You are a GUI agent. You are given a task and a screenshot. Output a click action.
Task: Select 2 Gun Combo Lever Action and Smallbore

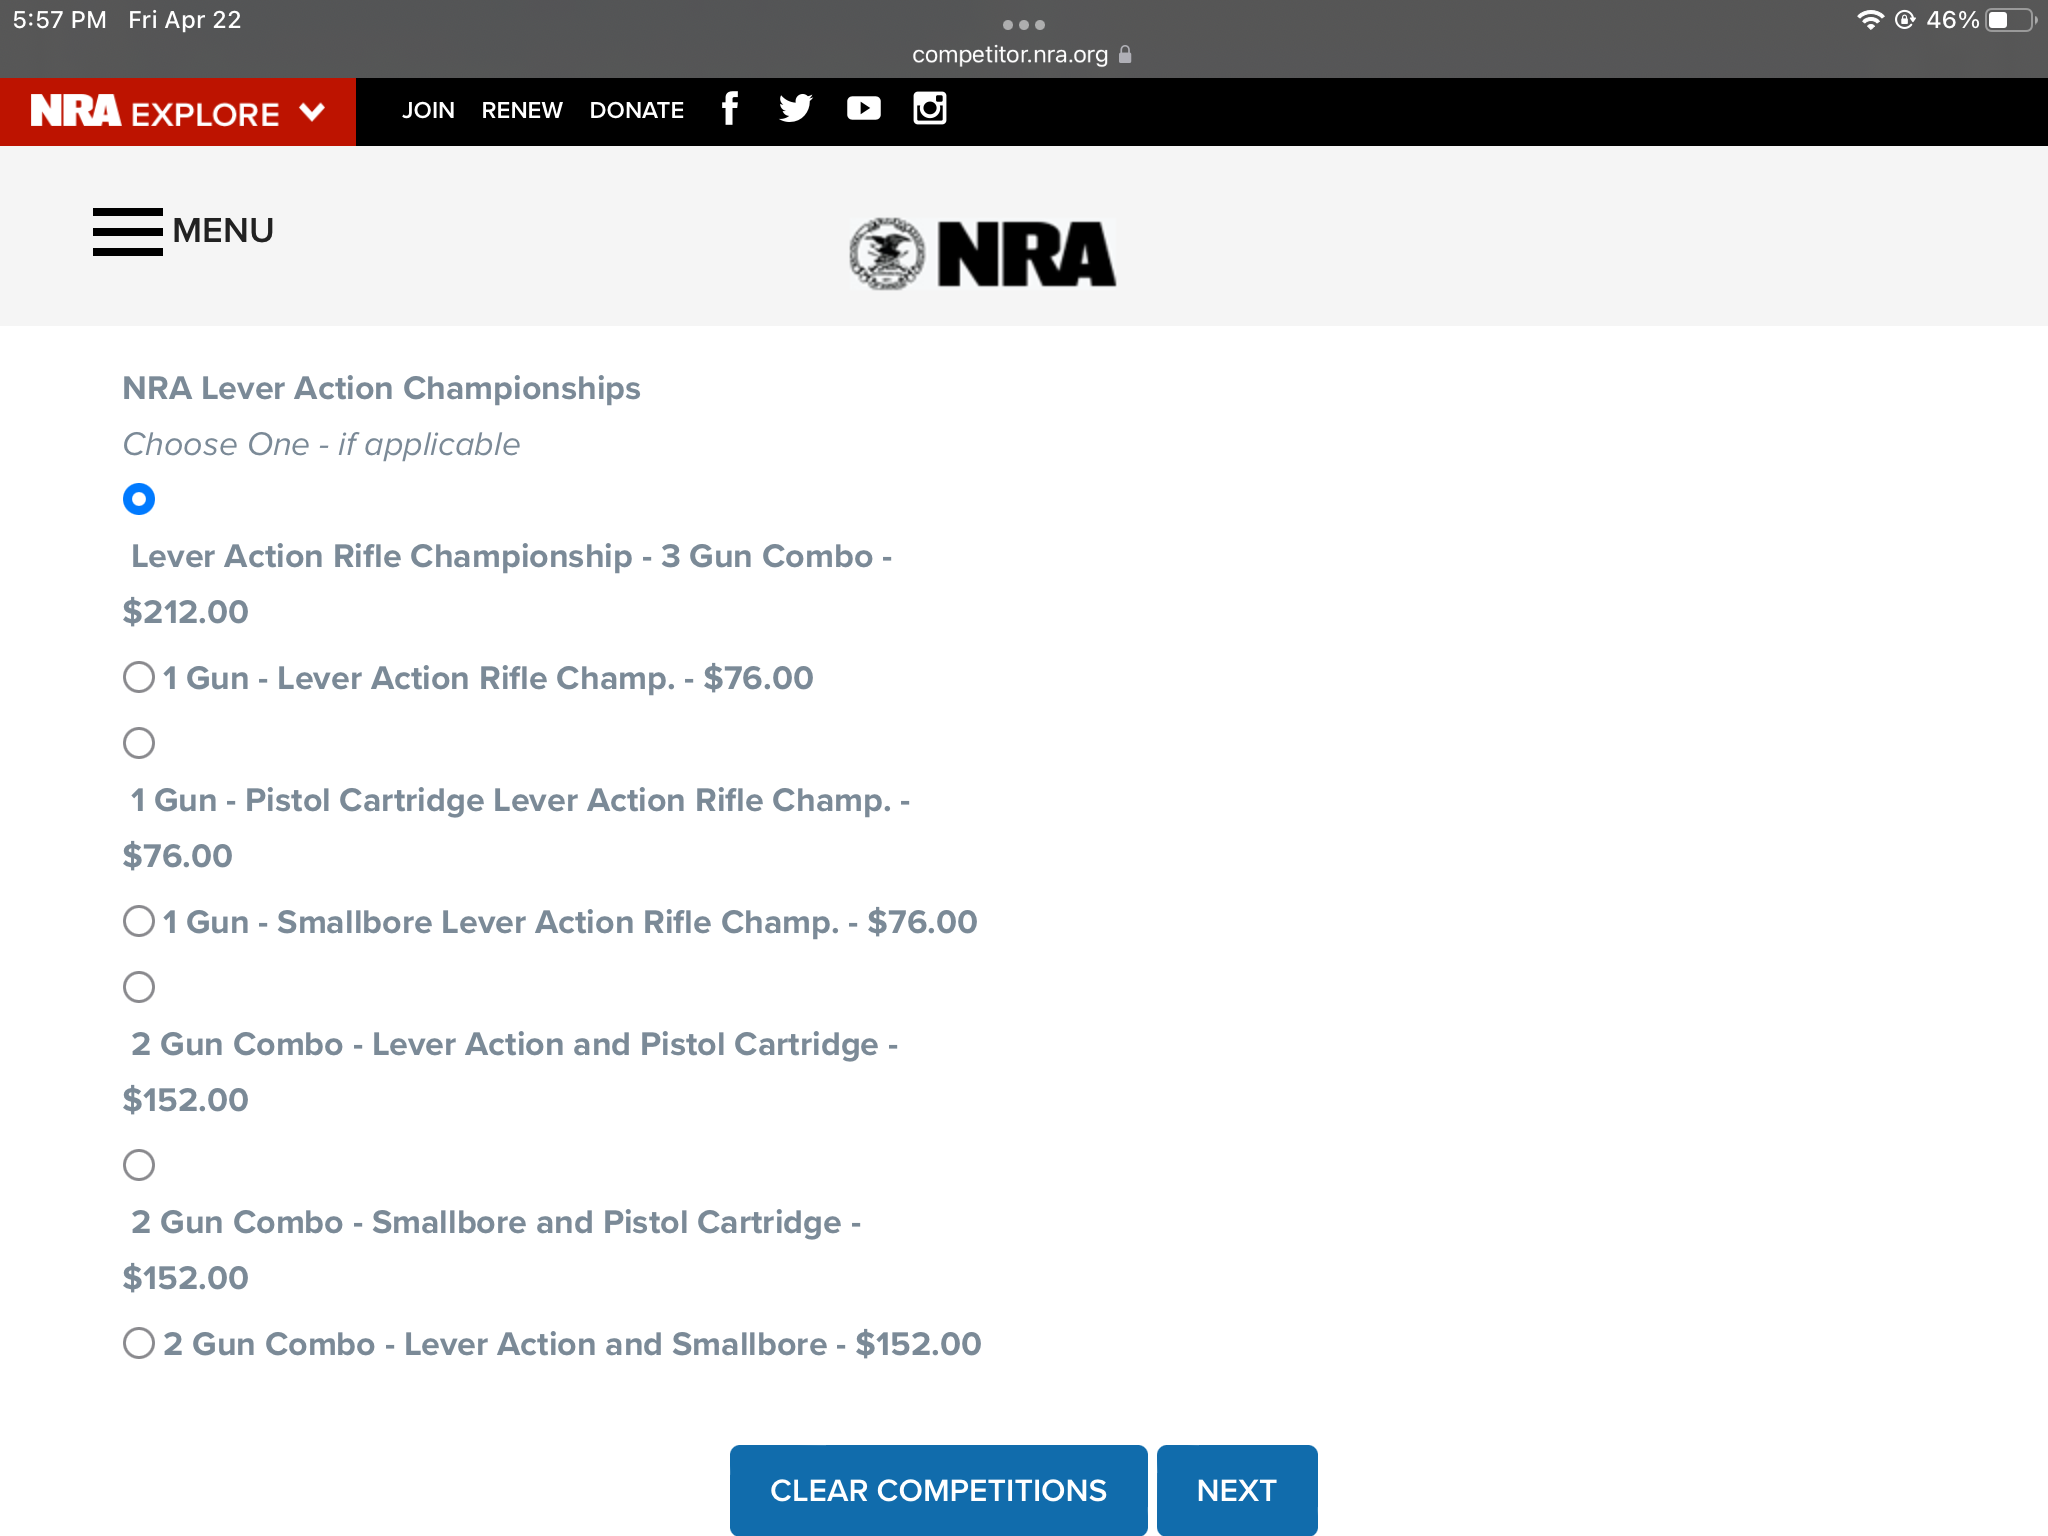(x=139, y=1343)
